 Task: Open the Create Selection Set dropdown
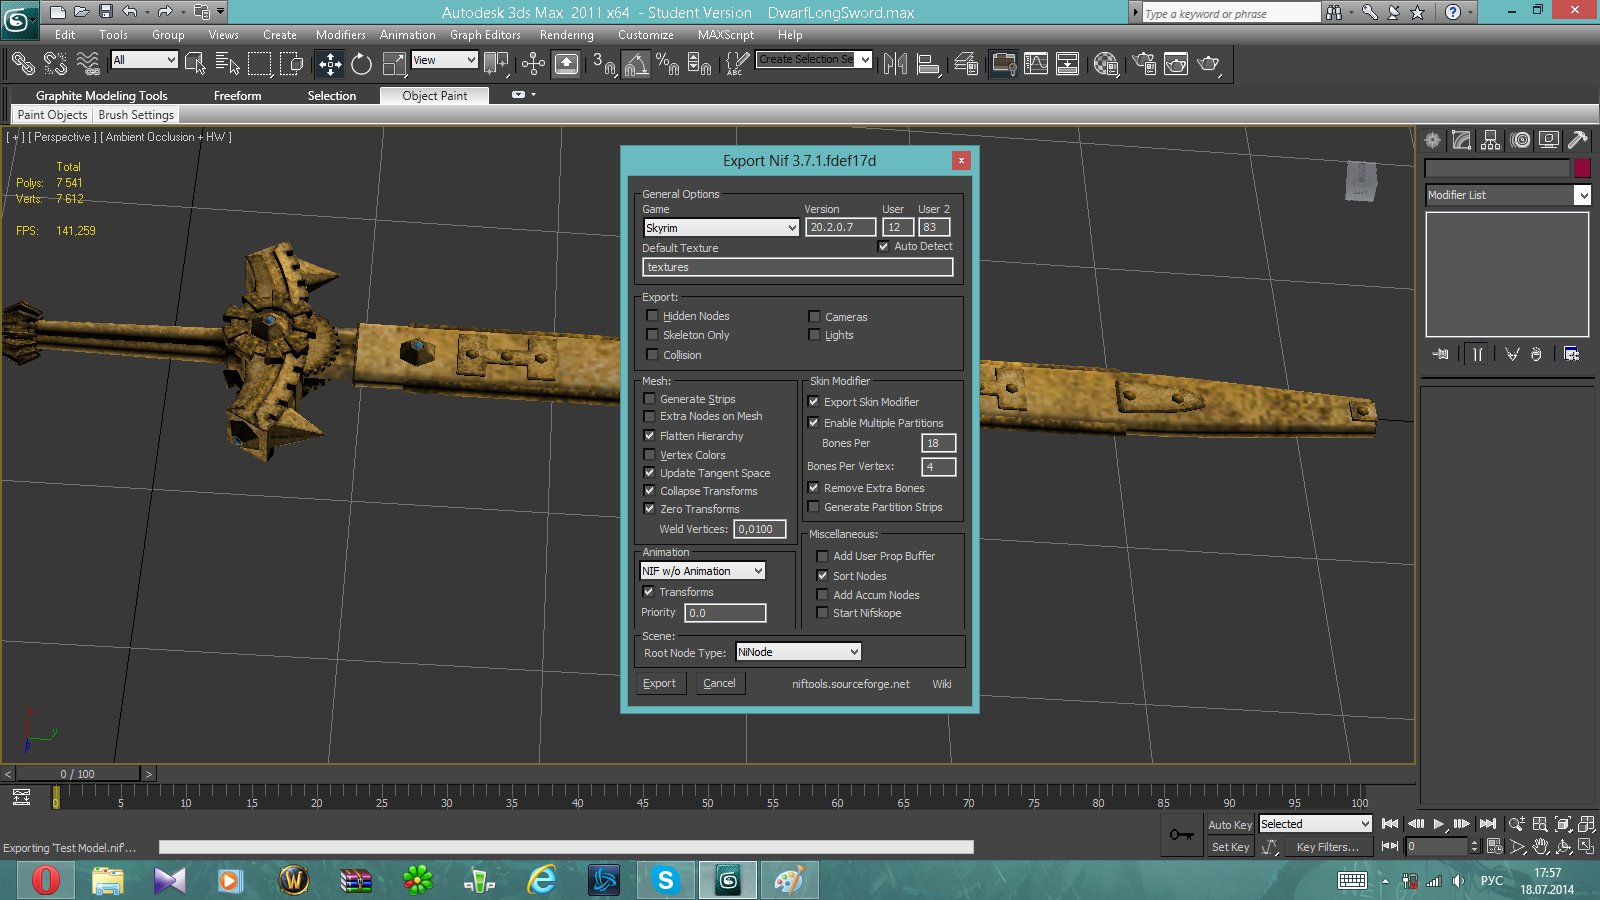814,60
